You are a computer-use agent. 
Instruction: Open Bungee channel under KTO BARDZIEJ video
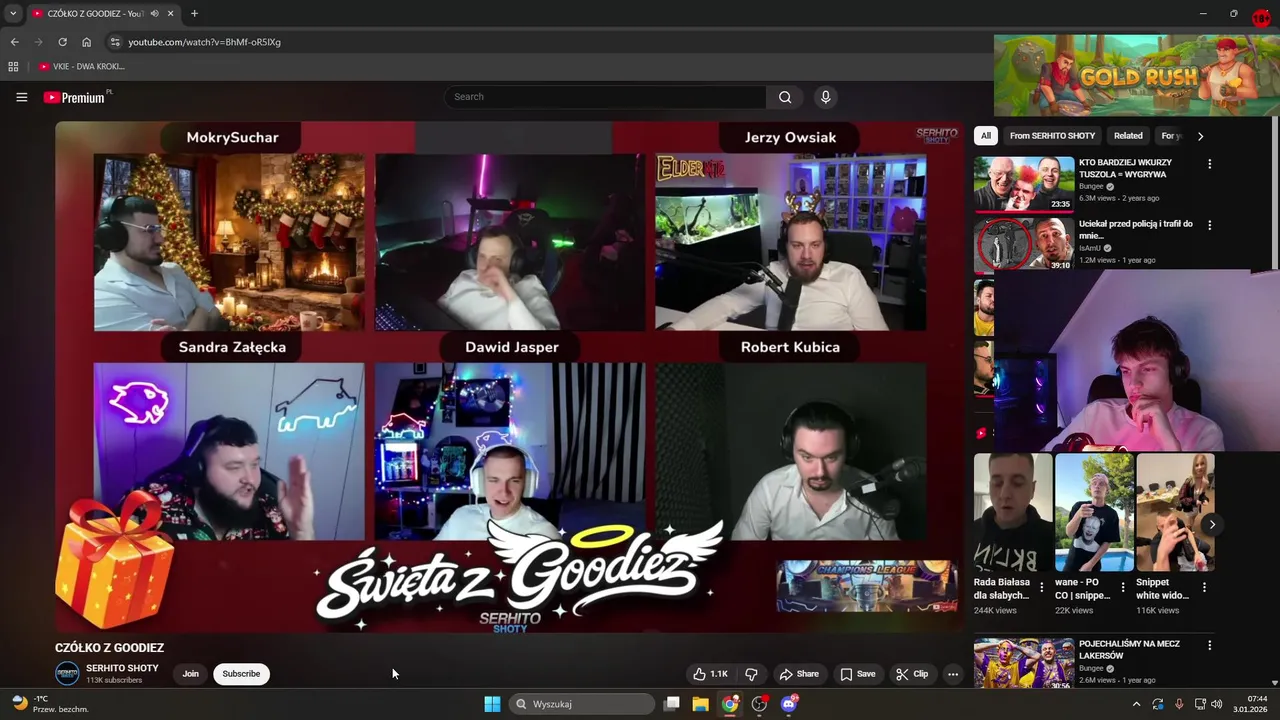pyautogui.click(x=1091, y=186)
